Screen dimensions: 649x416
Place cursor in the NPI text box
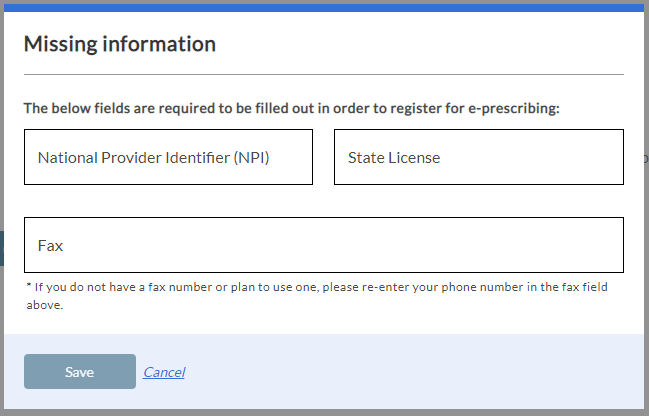[x=168, y=157]
